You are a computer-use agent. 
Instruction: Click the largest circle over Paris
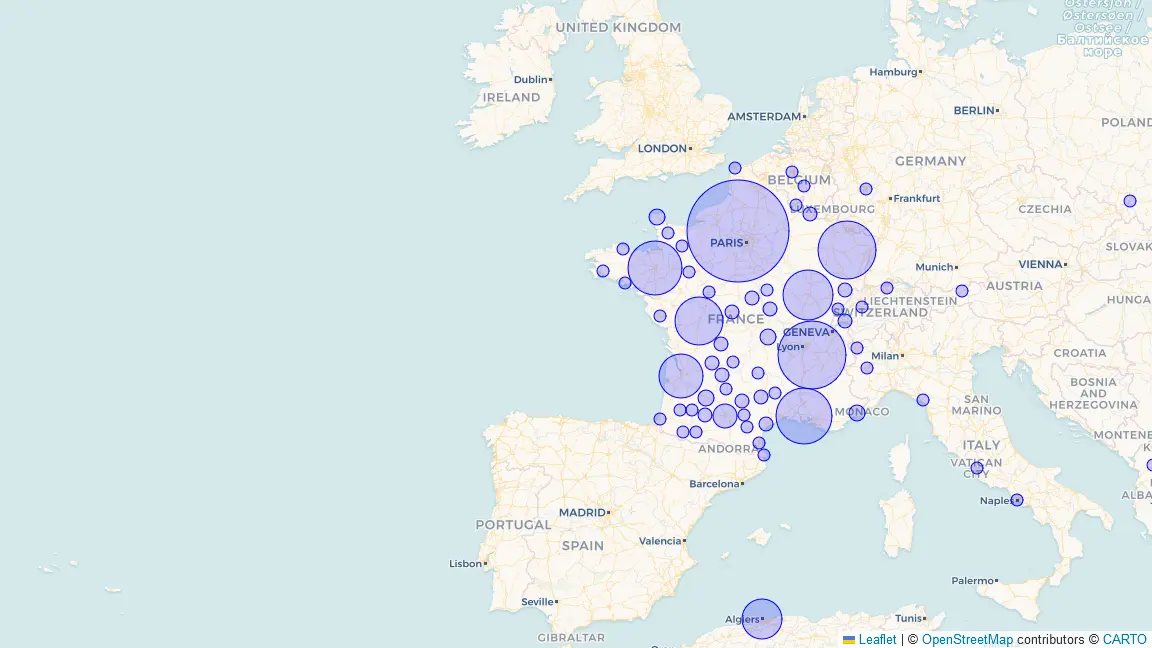point(738,231)
